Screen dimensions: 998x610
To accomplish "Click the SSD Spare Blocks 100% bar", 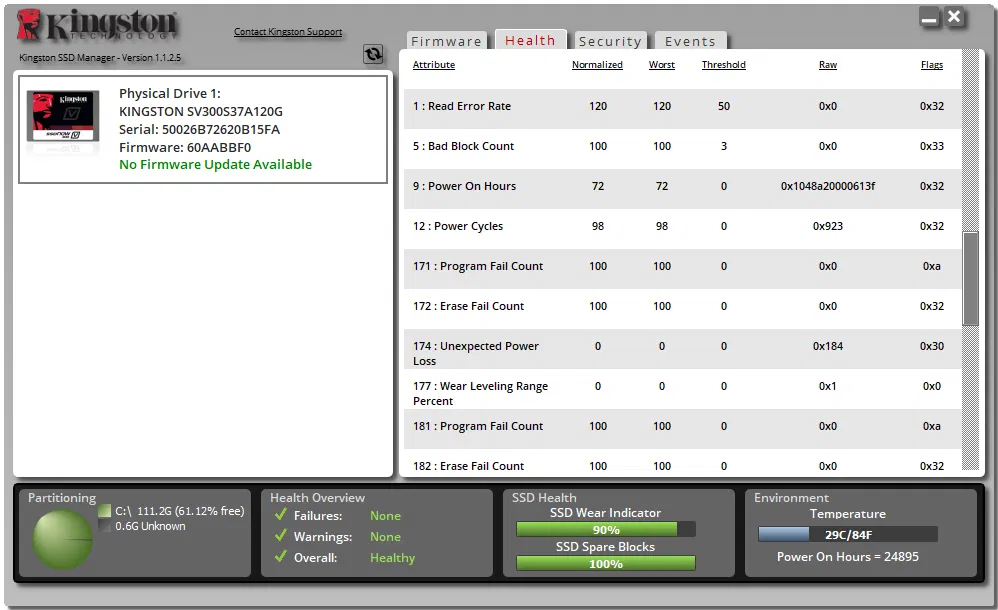I will (605, 563).
